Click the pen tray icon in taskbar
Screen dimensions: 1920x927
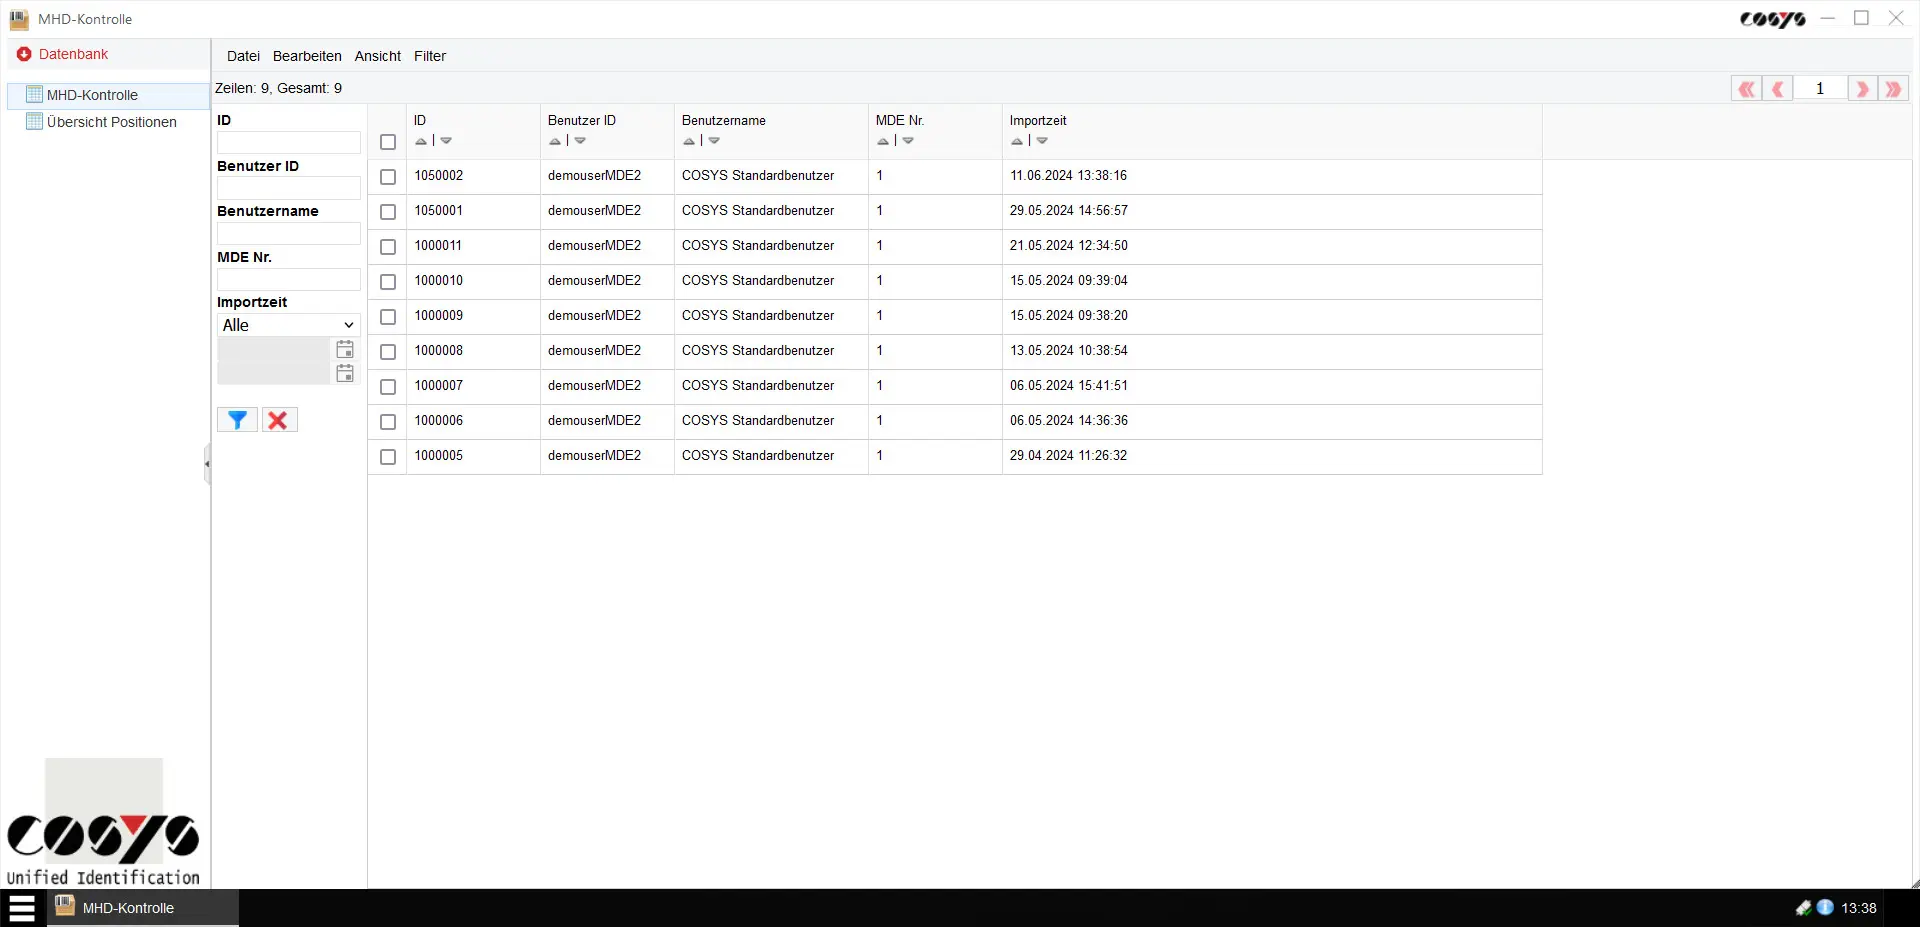tap(1803, 908)
